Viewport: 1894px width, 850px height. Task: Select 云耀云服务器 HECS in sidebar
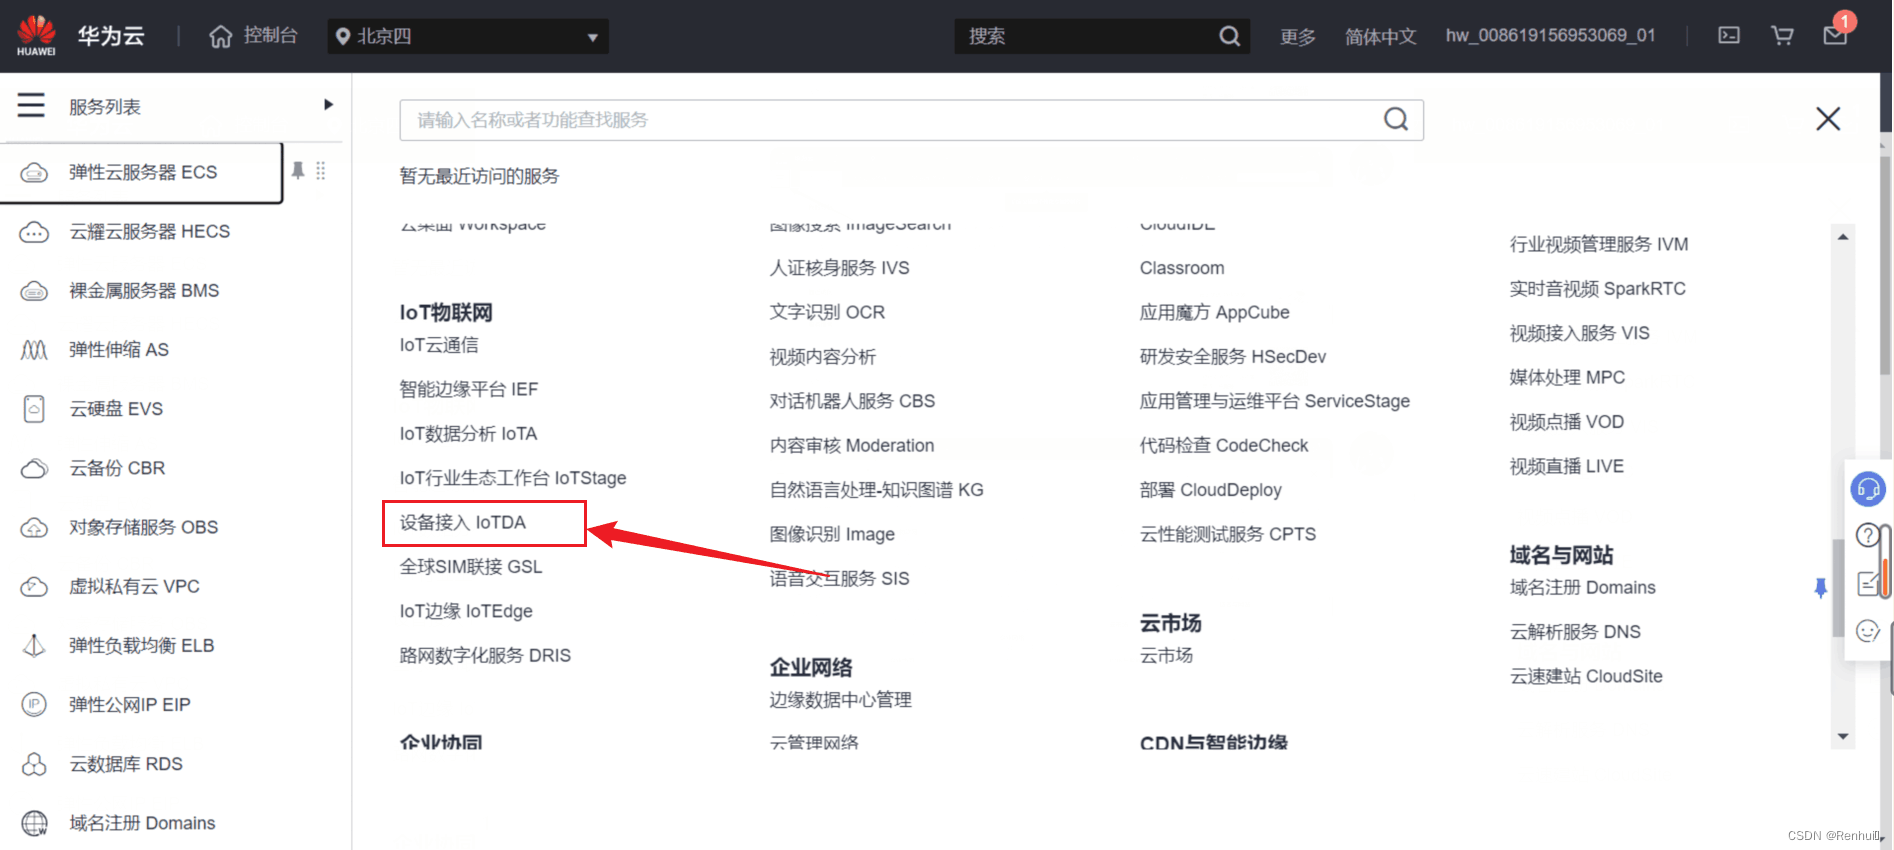pyautogui.click(x=149, y=232)
